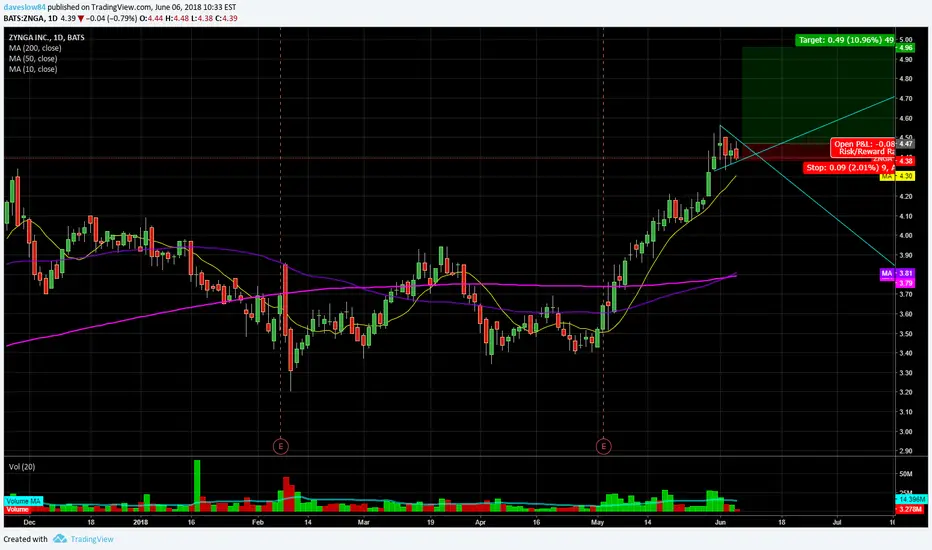
Task: Click the grey 4.47 price tag
Action: pos(906,144)
